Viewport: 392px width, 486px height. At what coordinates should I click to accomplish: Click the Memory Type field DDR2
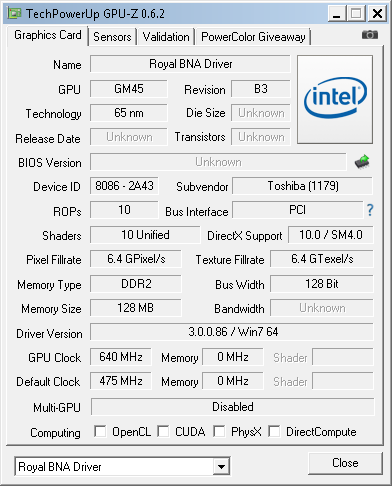(136, 284)
